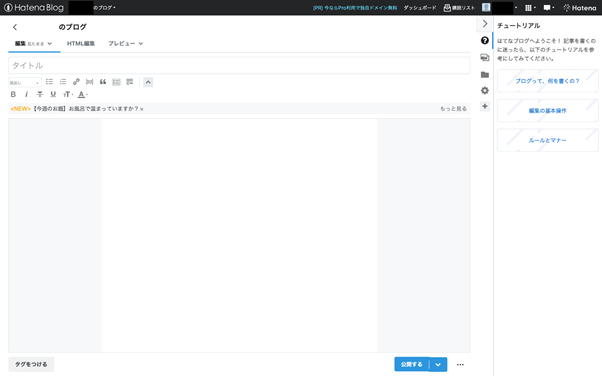Click the 公開する publish button

coord(412,364)
